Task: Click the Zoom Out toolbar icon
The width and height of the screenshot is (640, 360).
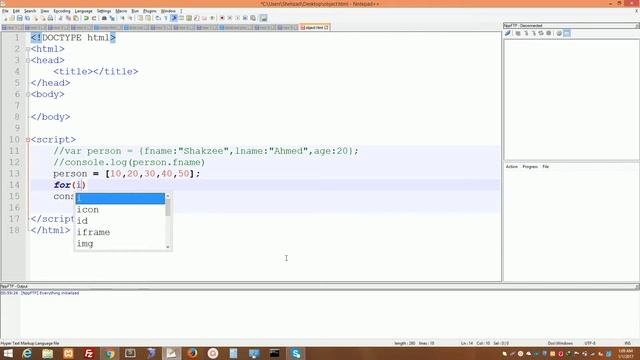Action: click(130, 18)
